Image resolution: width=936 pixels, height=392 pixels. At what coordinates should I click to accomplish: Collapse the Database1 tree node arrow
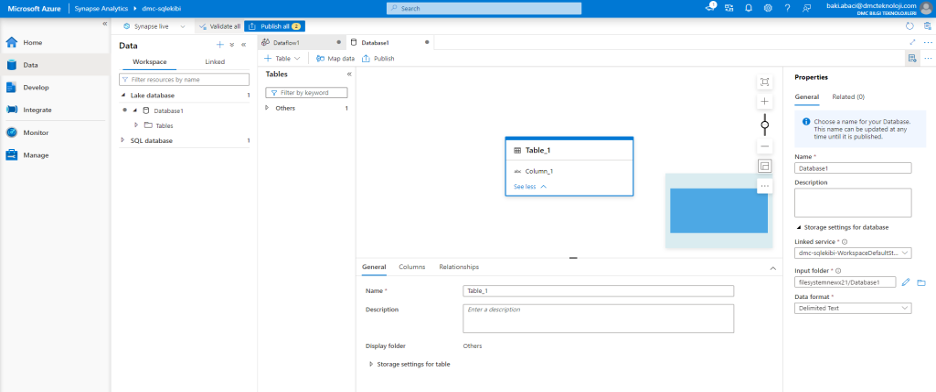click(135, 110)
